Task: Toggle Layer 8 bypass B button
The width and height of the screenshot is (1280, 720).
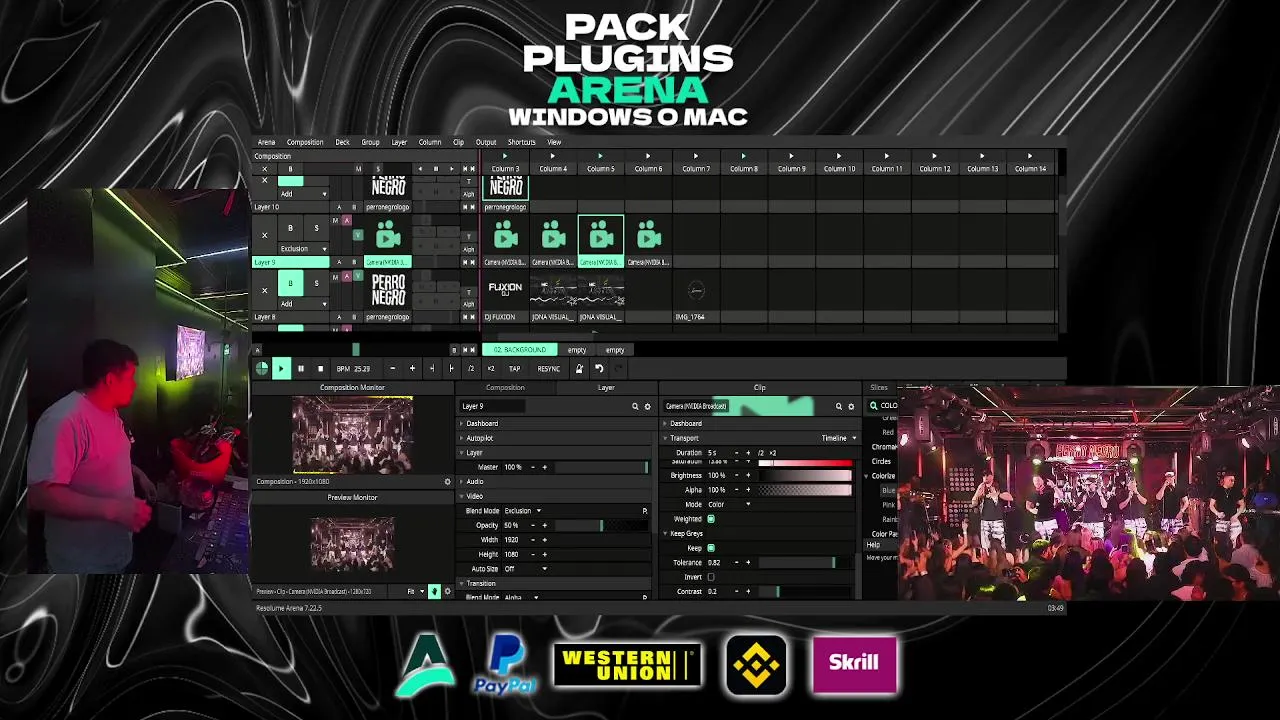Action: pyautogui.click(x=290, y=283)
